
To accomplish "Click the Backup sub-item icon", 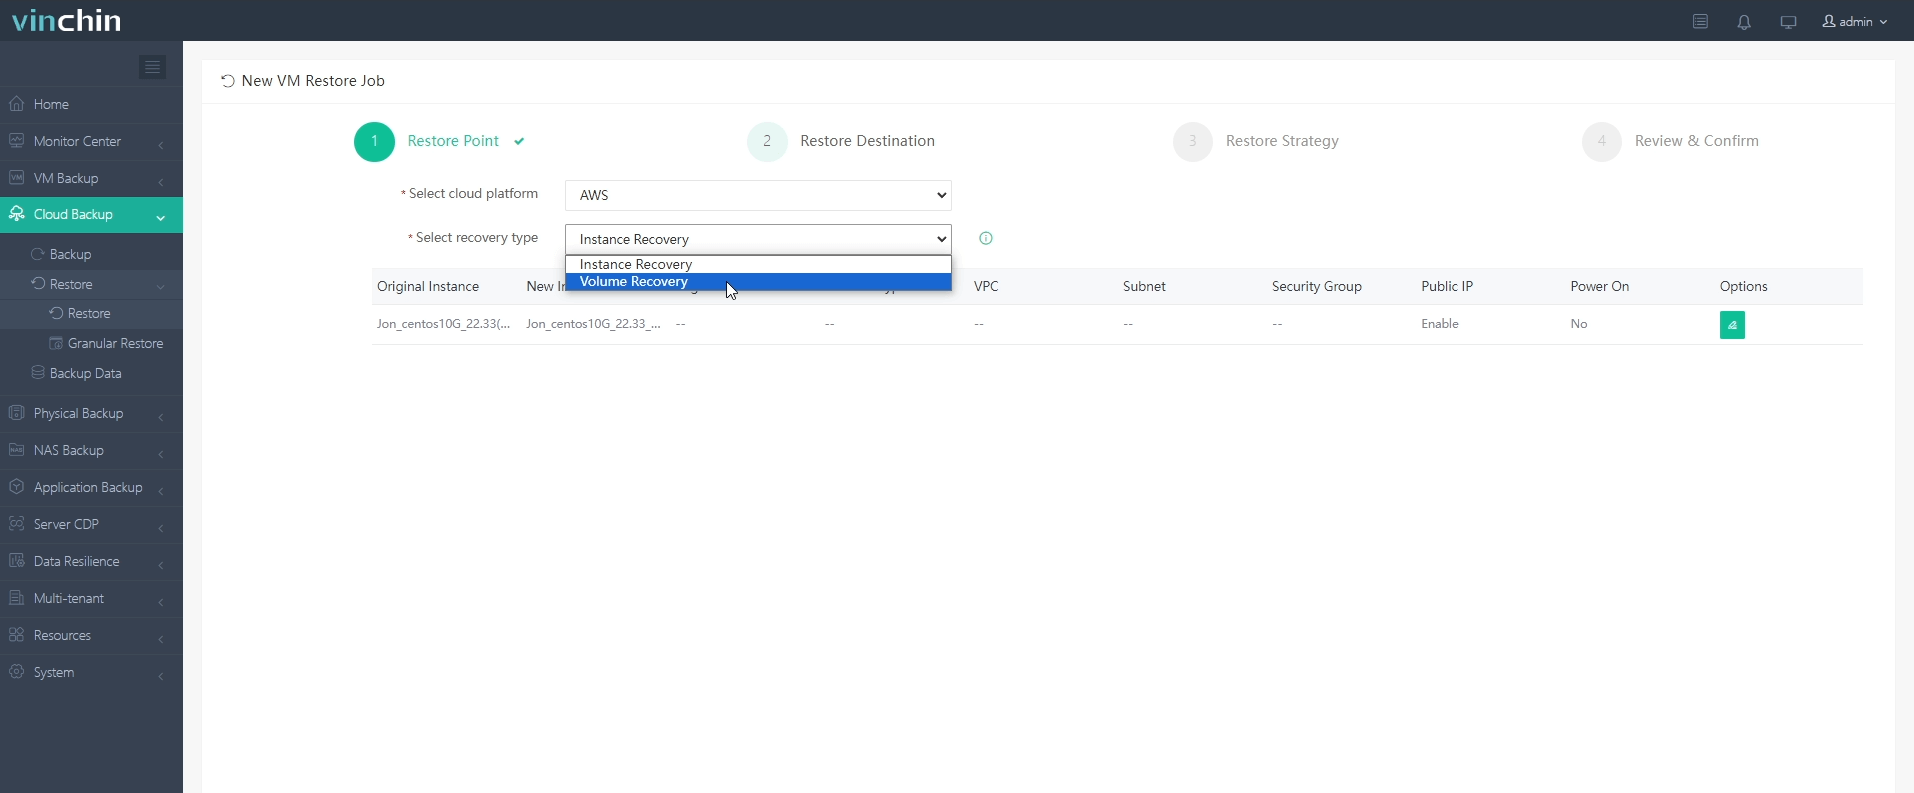I will click(38, 254).
